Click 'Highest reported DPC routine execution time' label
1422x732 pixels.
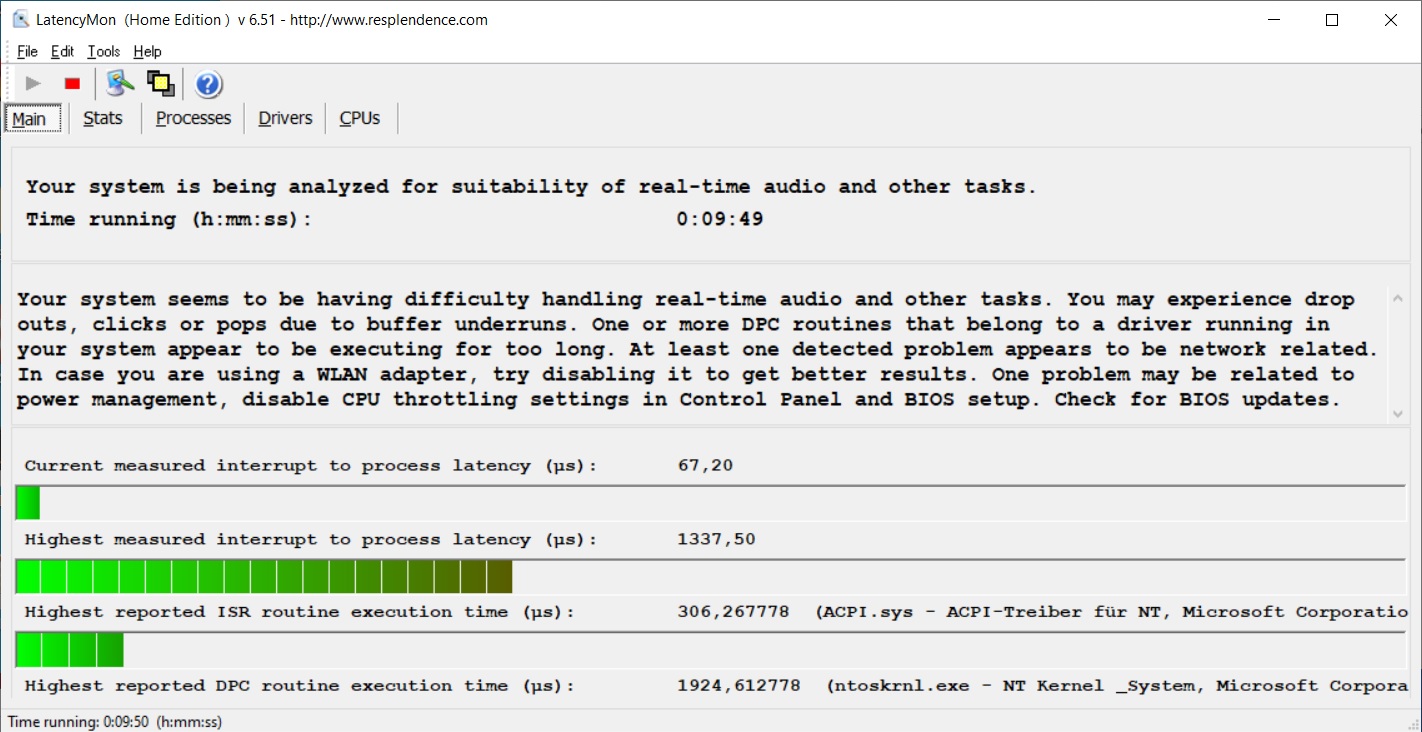pyautogui.click(x=300, y=686)
